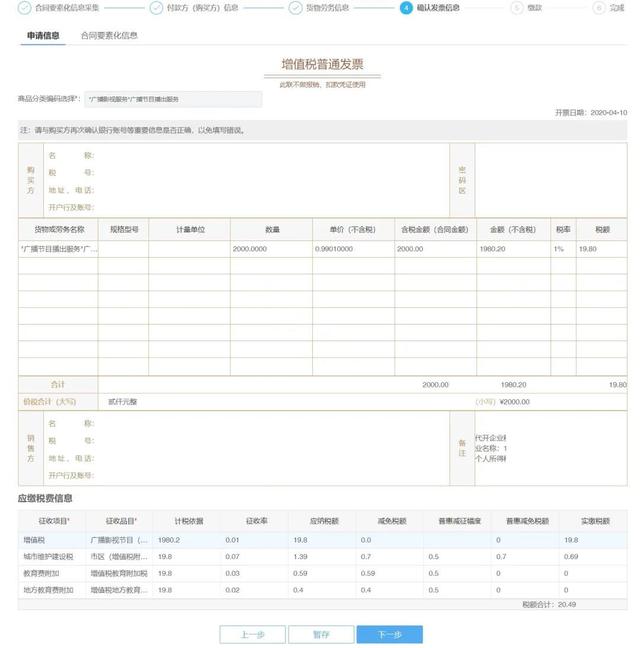This screenshot has width=640, height=648.
Task: Select the 城市维护建设税 row
Action: (322, 557)
